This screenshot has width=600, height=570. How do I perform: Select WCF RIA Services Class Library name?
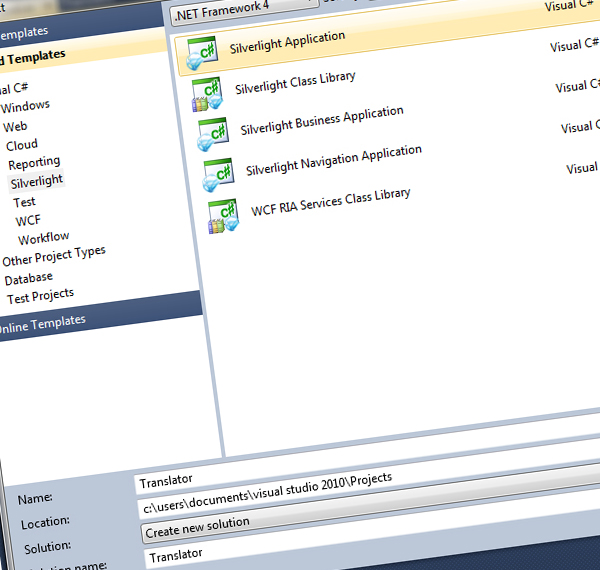pyautogui.click(x=331, y=202)
